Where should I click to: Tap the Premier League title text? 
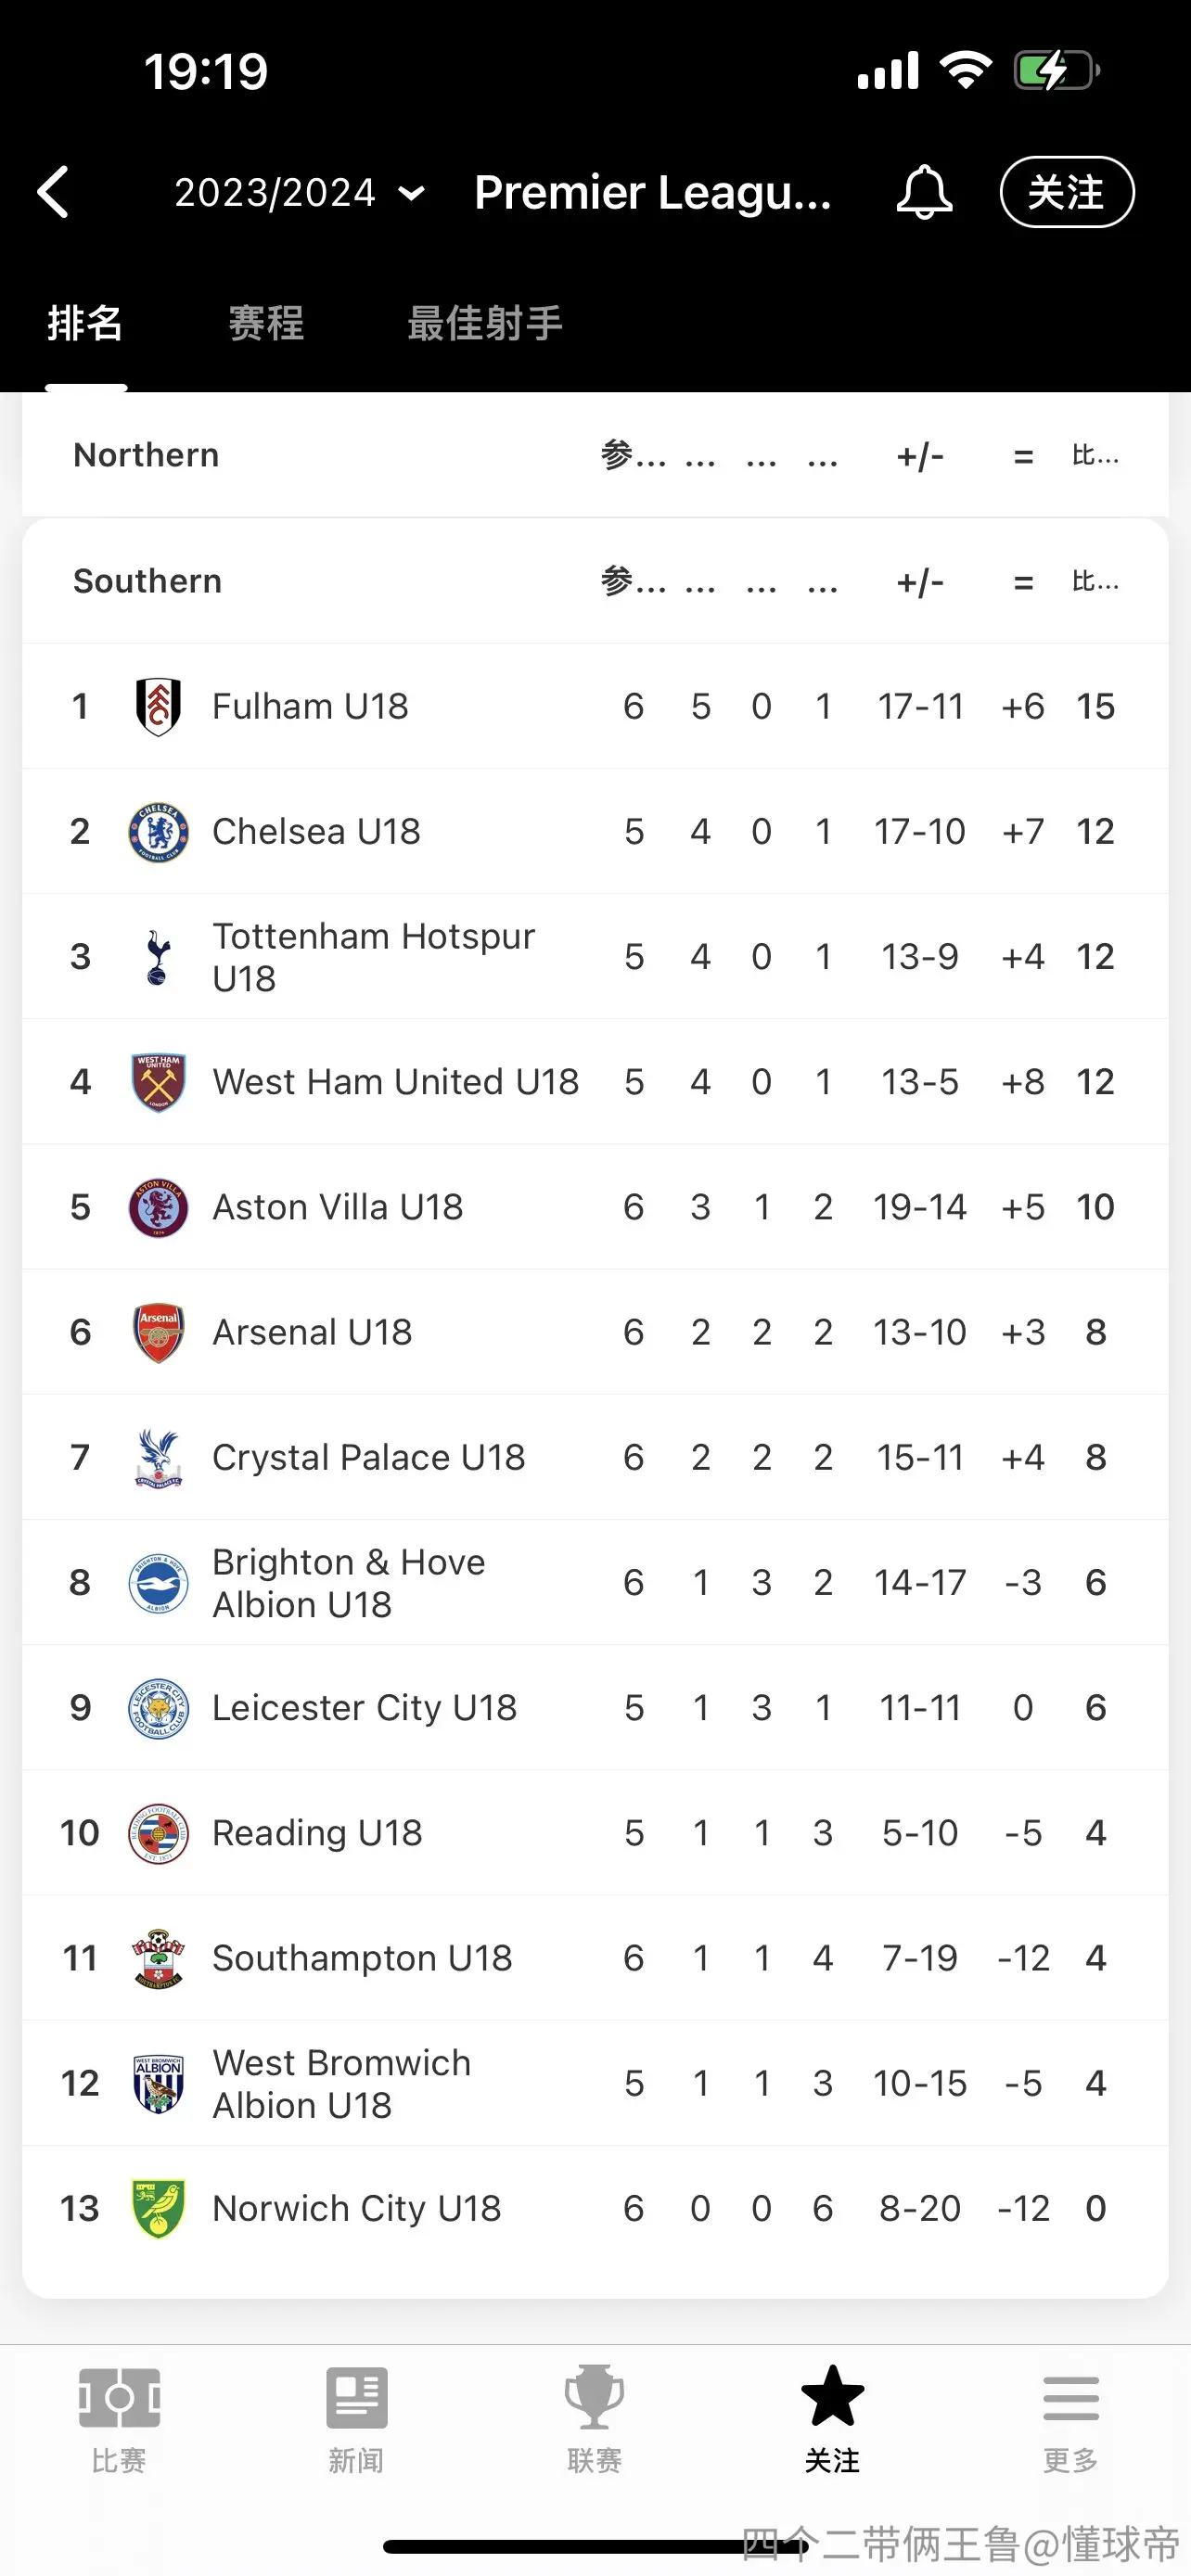click(653, 192)
